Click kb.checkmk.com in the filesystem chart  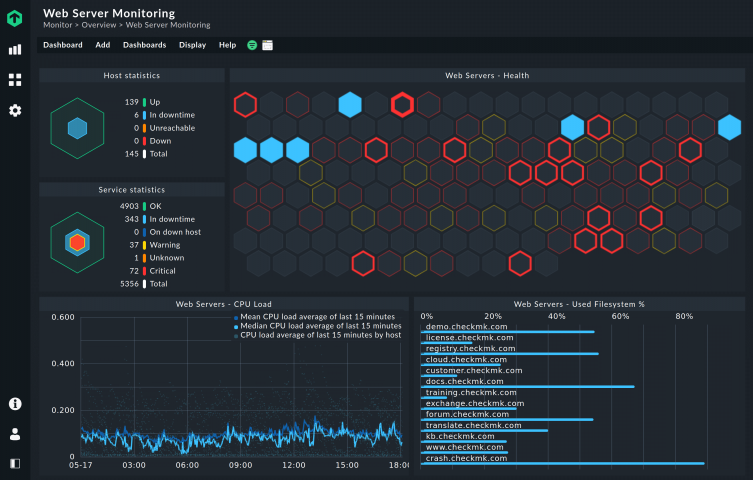click(x=460, y=436)
